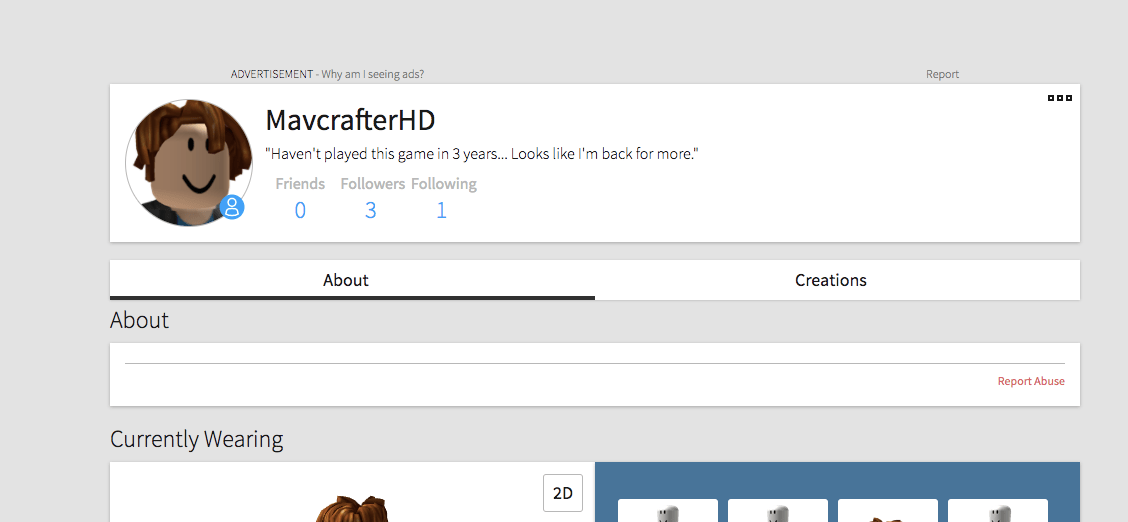Image resolution: width=1128 pixels, height=522 pixels.
Task: Click the Friends label
Action: click(300, 184)
